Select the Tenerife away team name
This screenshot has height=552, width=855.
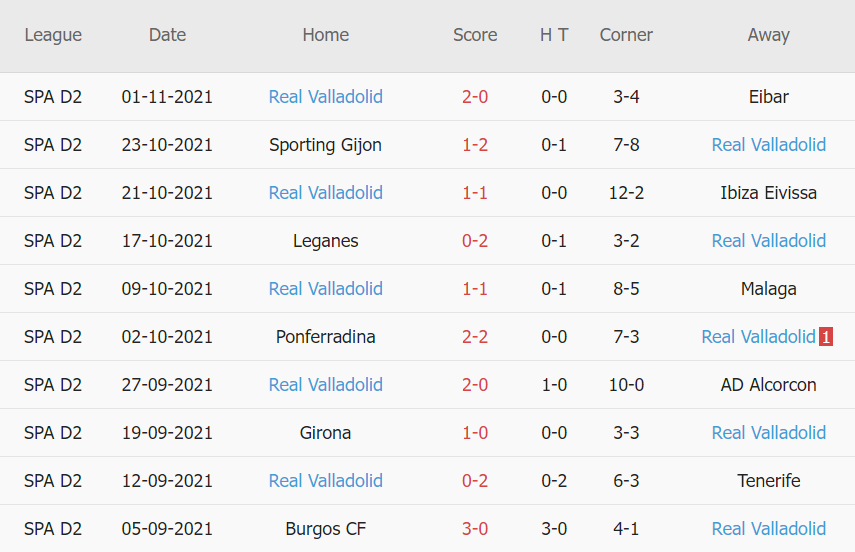click(768, 481)
